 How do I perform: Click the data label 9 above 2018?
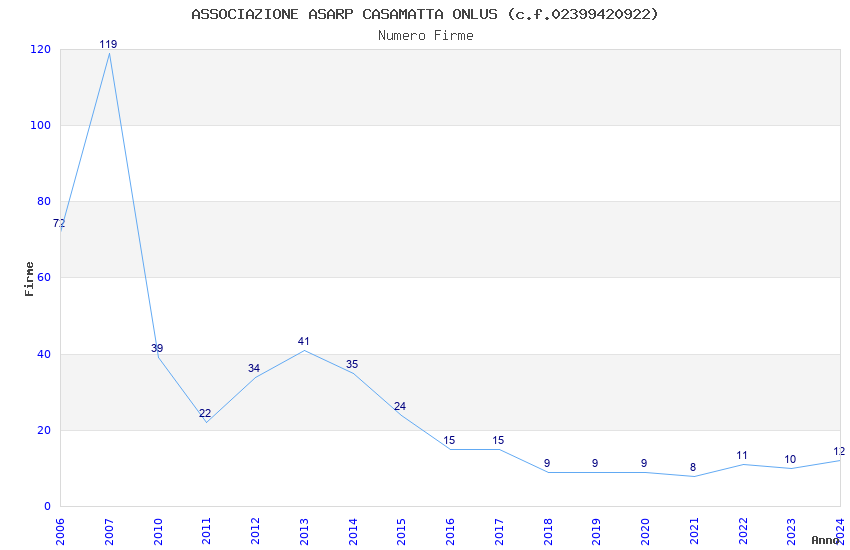[x=547, y=463]
